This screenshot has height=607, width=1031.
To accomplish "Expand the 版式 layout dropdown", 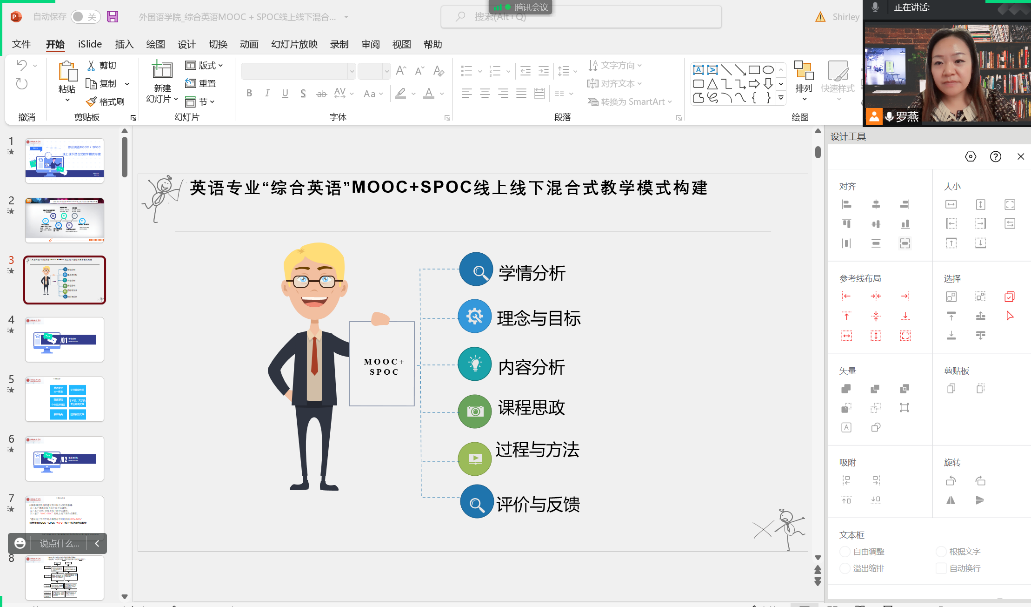I will point(204,65).
